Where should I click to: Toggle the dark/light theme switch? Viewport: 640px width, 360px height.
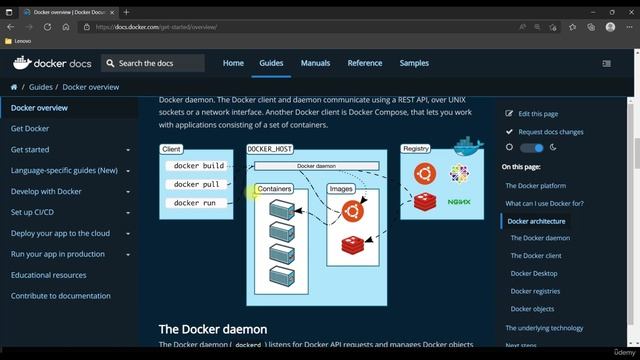pos(531,147)
